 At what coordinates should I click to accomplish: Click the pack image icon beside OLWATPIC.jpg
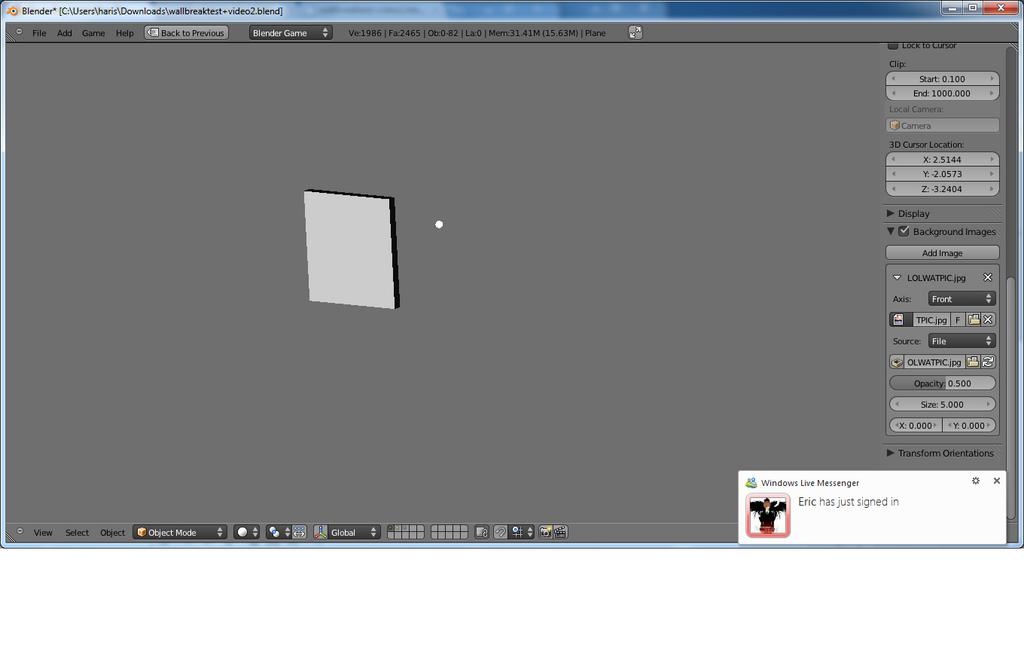click(x=897, y=362)
